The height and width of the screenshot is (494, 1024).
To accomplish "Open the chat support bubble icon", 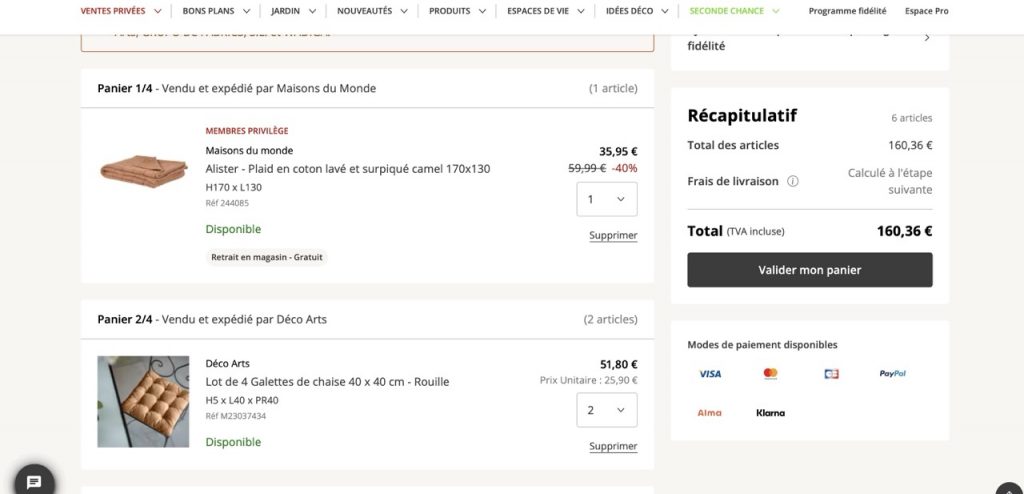I will pos(34,482).
